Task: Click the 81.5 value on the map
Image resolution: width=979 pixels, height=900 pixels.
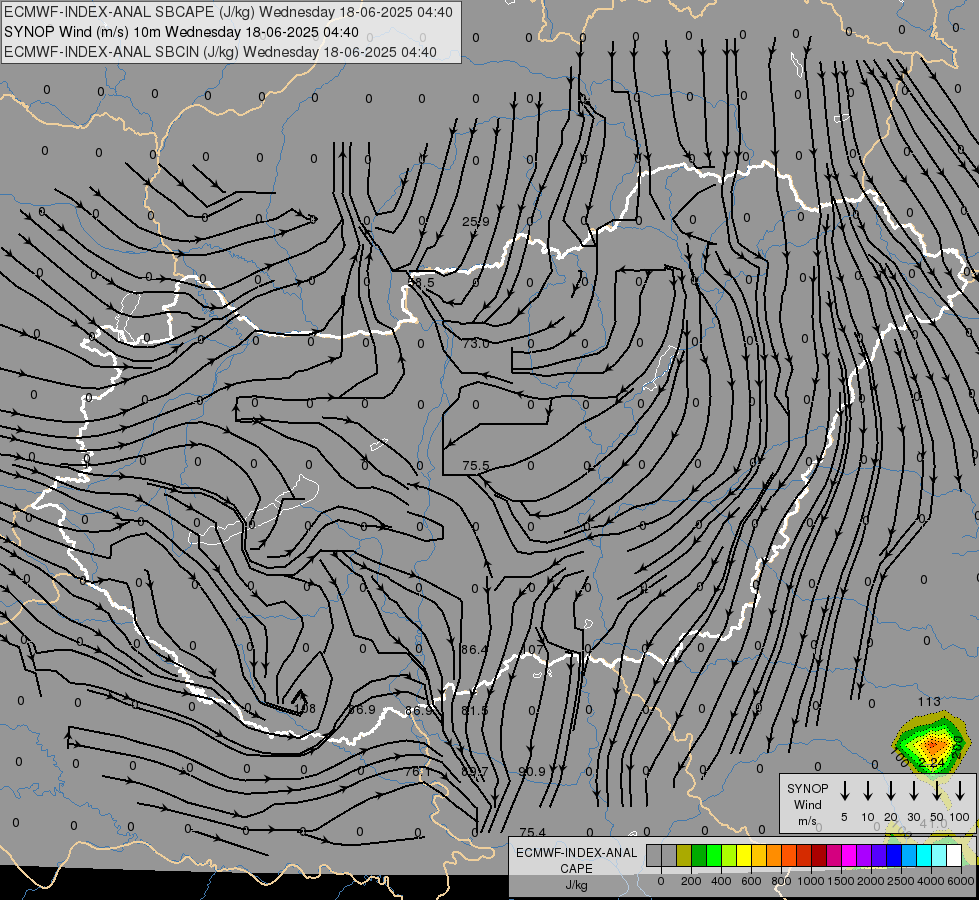Action: [475, 710]
